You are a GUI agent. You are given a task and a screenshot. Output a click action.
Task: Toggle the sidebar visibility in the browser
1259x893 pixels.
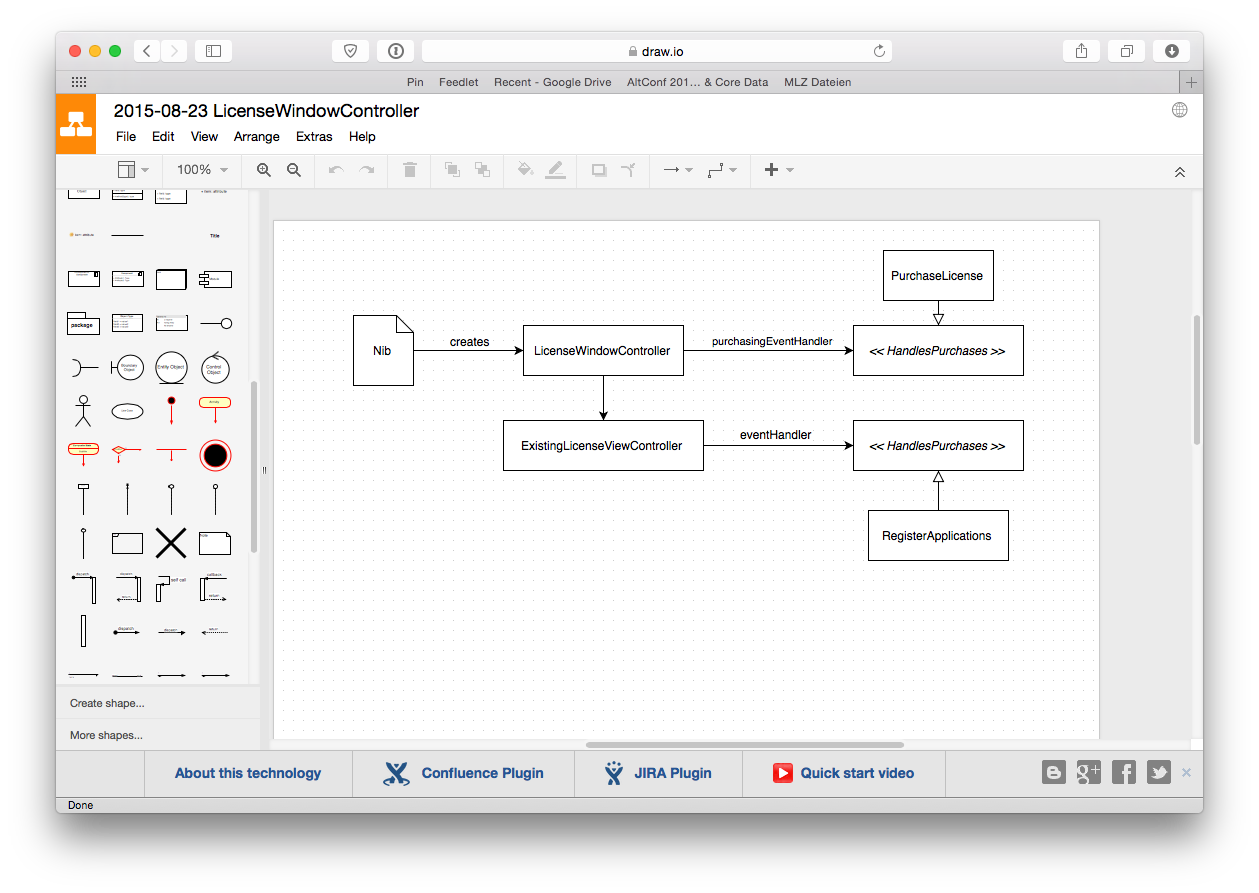[x=213, y=50]
